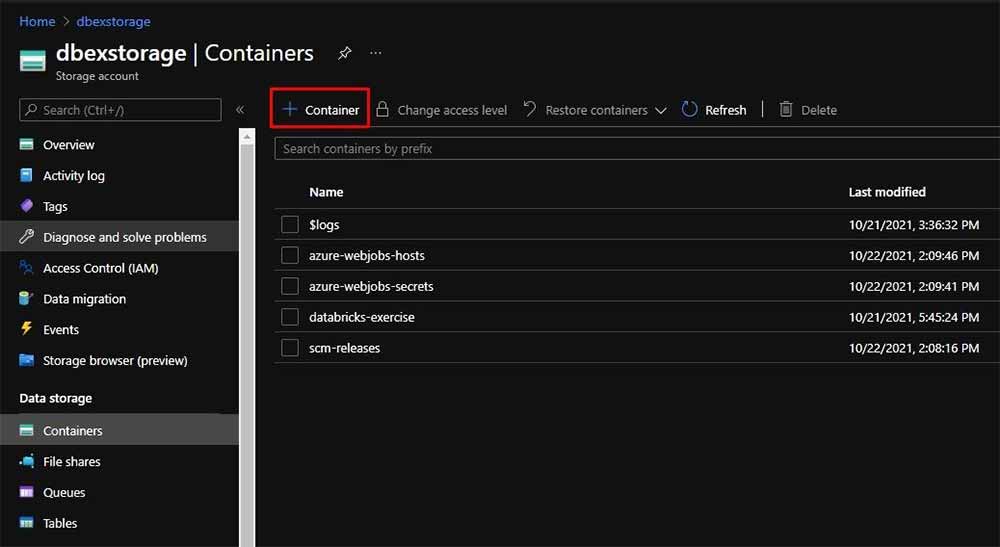This screenshot has height=547, width=1000.
Task: Focus the sidebar Search (Ctrl+/) field
Action: [121, 110]
